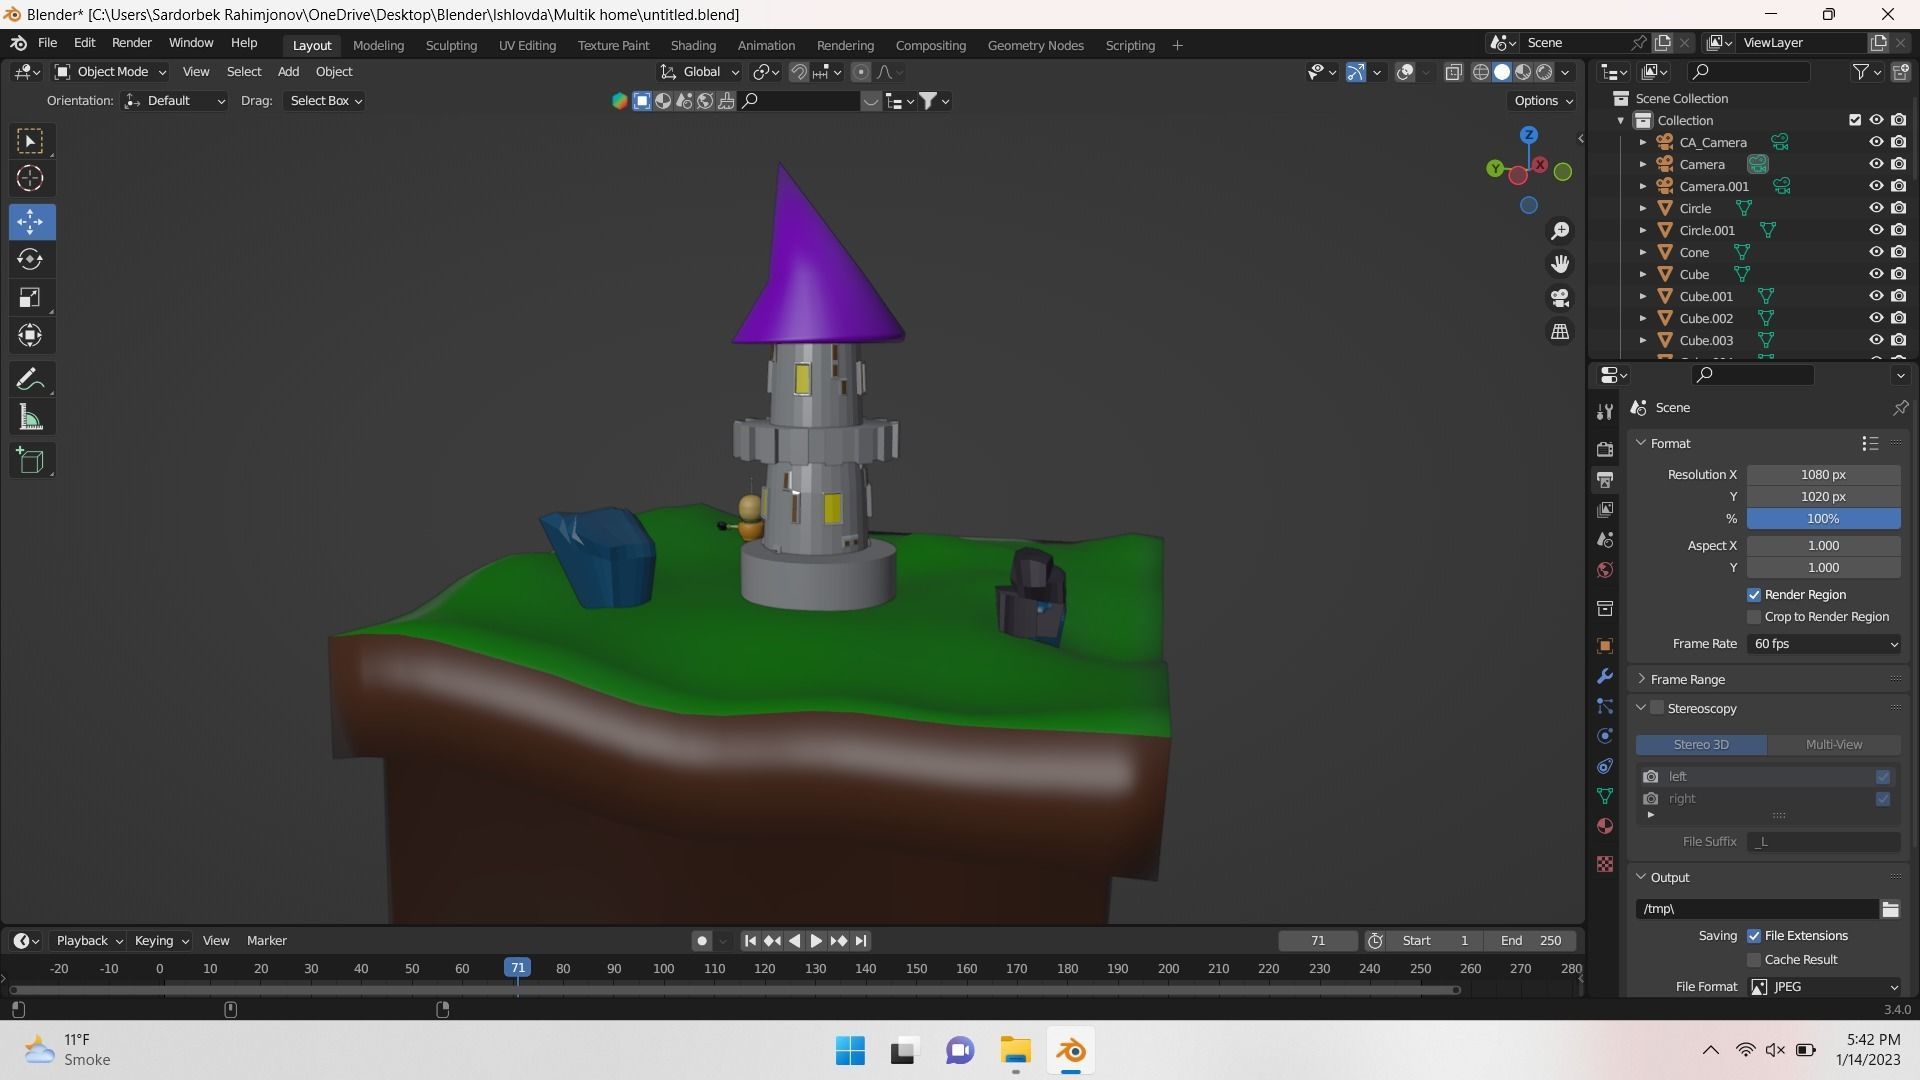Choose the Add Cube tool
This screenshot has height=1080, width=1920.
(30, 461)
